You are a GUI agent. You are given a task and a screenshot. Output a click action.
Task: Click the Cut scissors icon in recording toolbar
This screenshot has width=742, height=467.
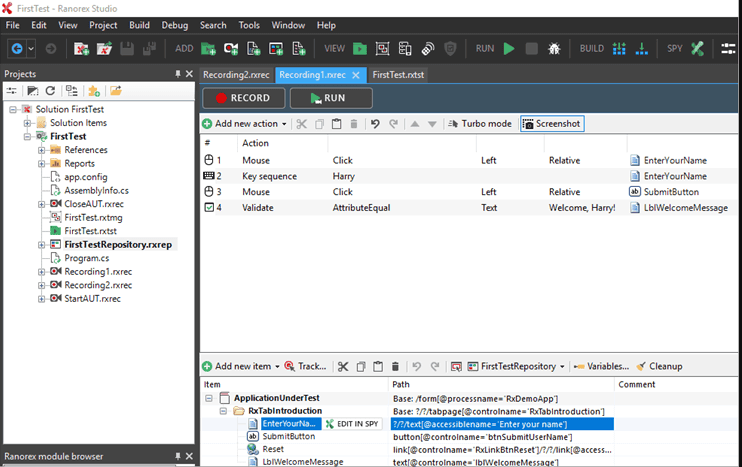tap(301, 124)
